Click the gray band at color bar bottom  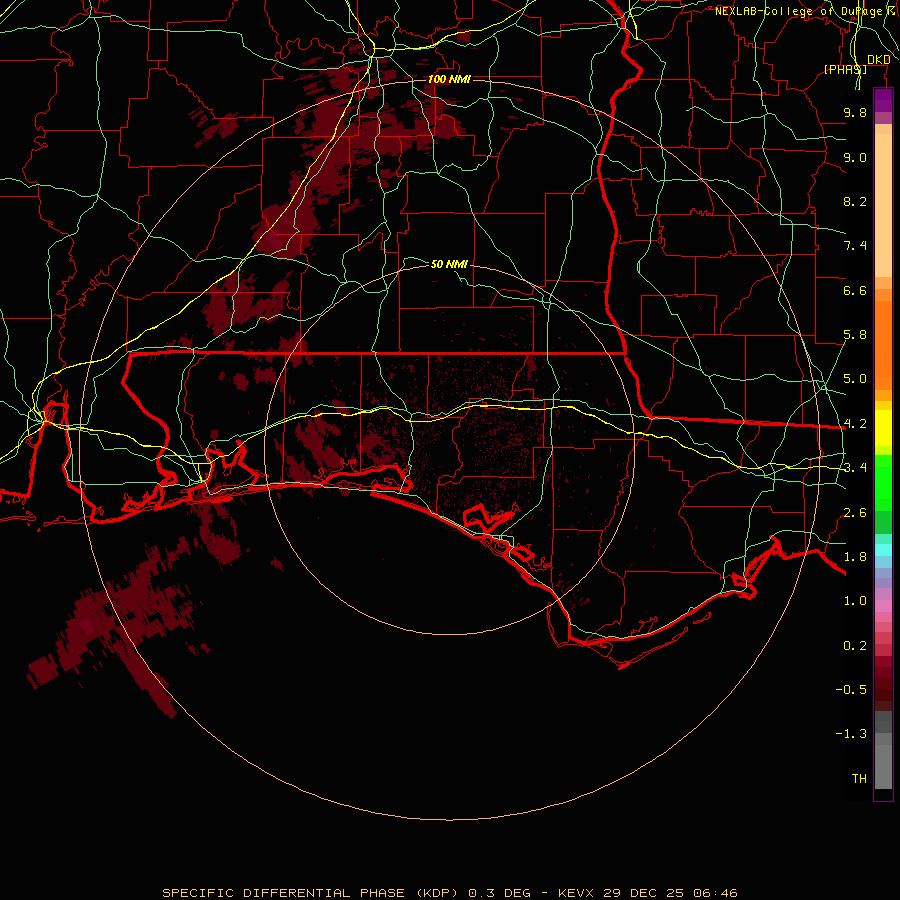tap(883, 752)
